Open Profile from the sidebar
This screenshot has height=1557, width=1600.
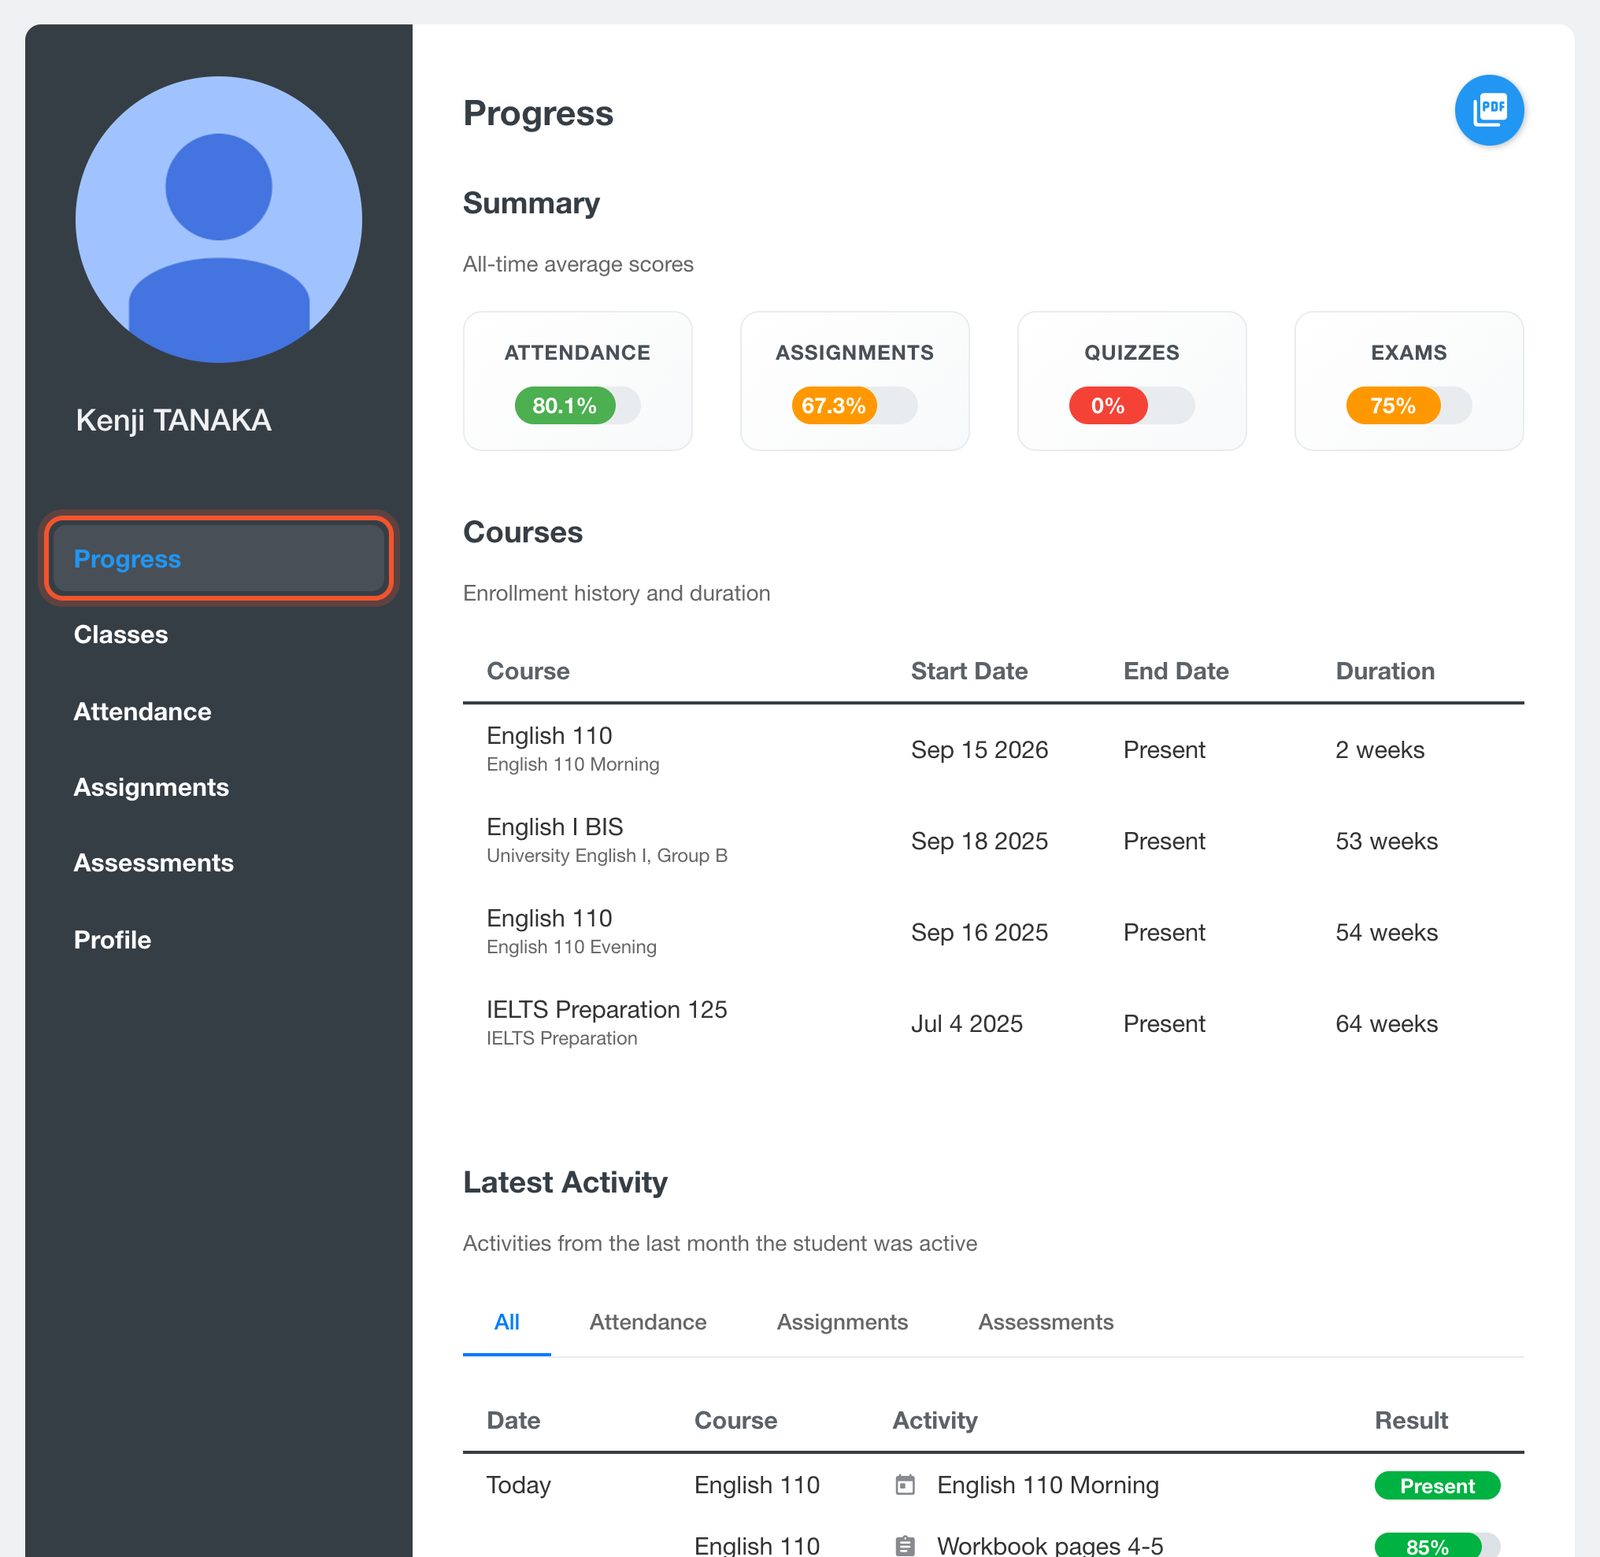[112, 940]
